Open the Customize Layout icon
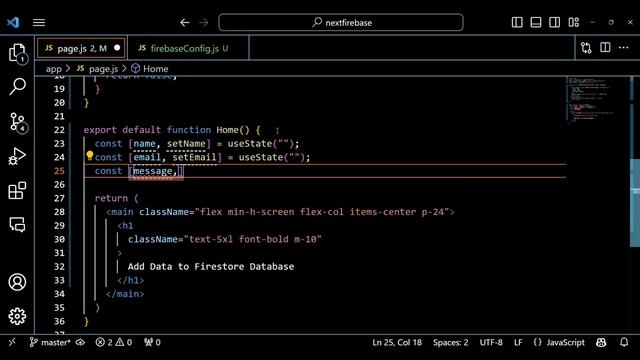This screenshot has height=360, width=640. tap(573, 22)
